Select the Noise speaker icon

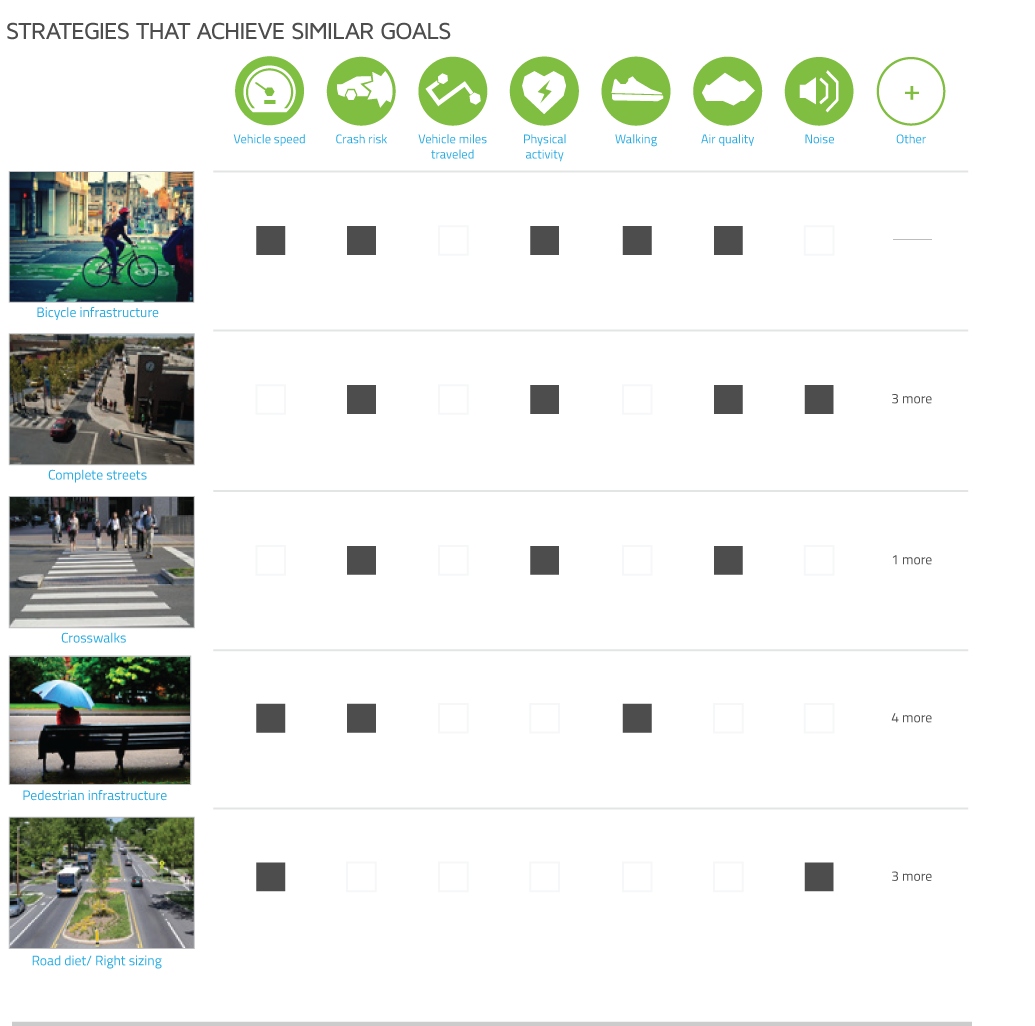coord(819,91)
